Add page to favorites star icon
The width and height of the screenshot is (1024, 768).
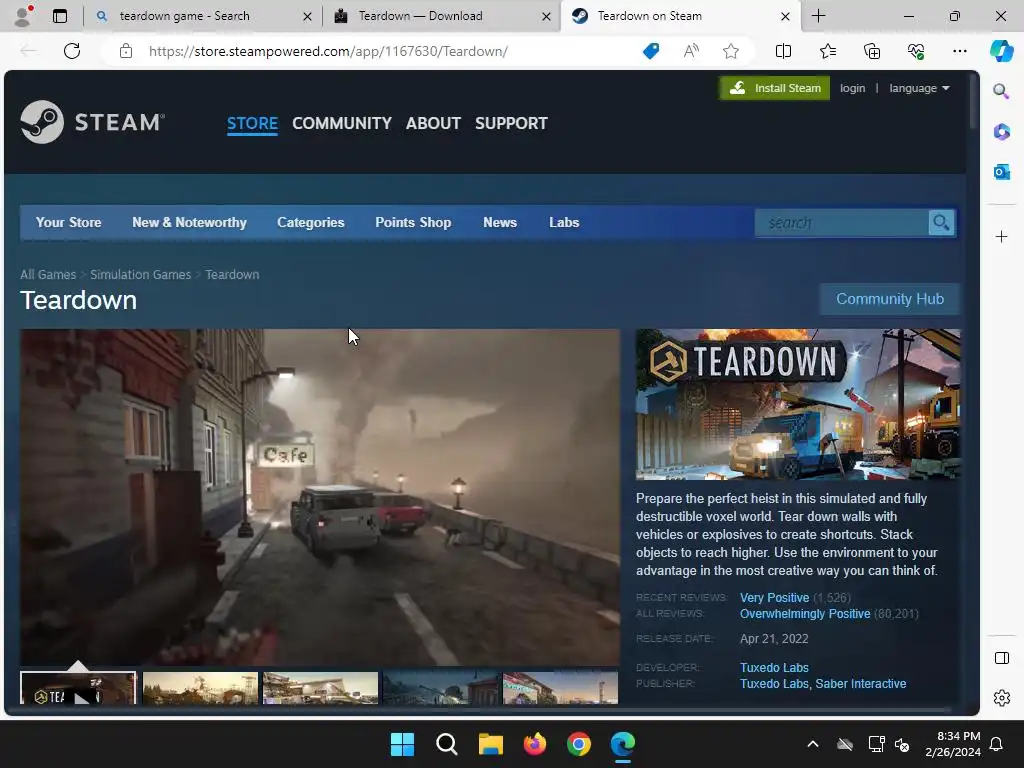click(x=731, y=51)
